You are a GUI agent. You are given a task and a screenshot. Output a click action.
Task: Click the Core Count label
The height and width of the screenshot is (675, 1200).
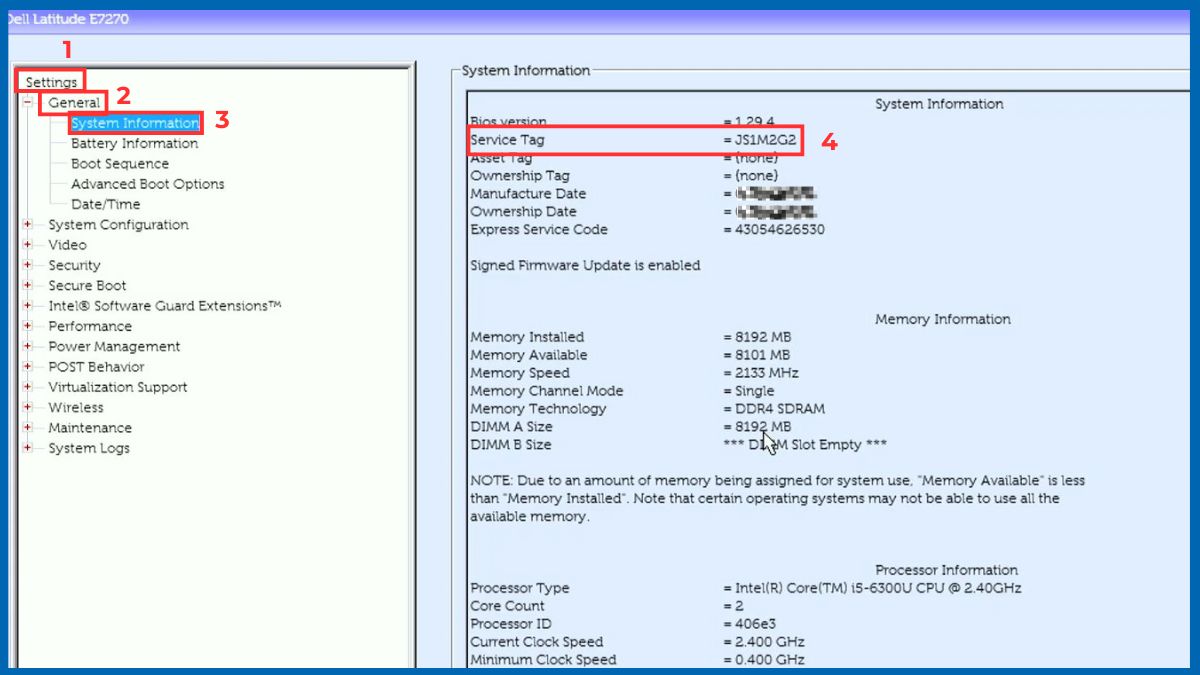[x=508, y=607]
